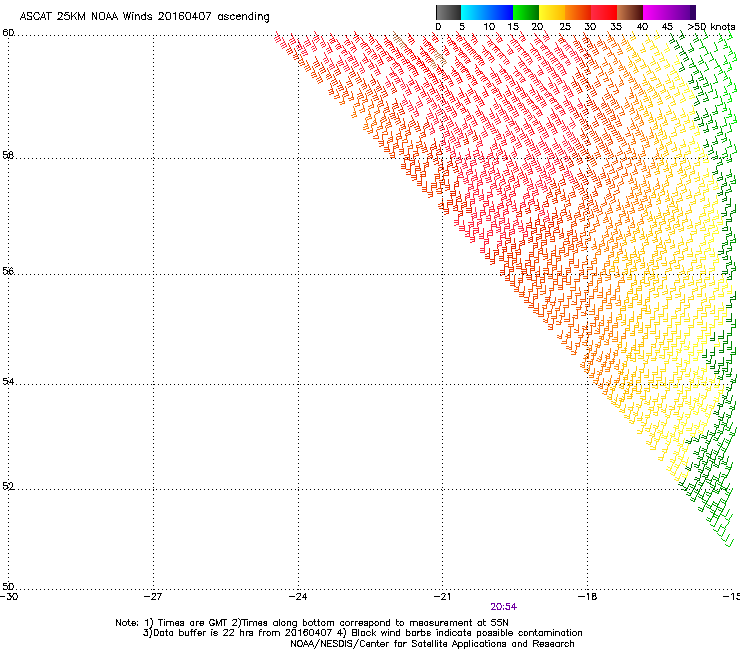
Task: Click the longitude -18 axis label
Action: pyautogui.click(x=588, y=597)
